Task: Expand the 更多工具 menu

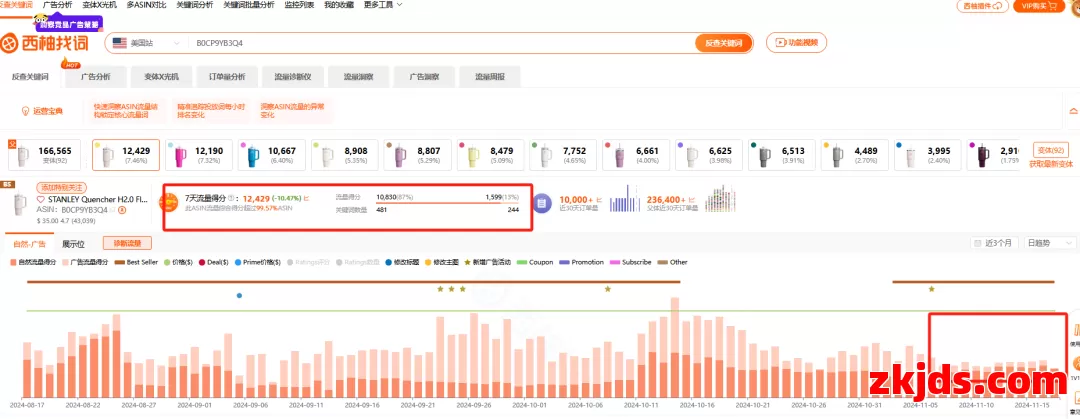Action: click(383, 5)
